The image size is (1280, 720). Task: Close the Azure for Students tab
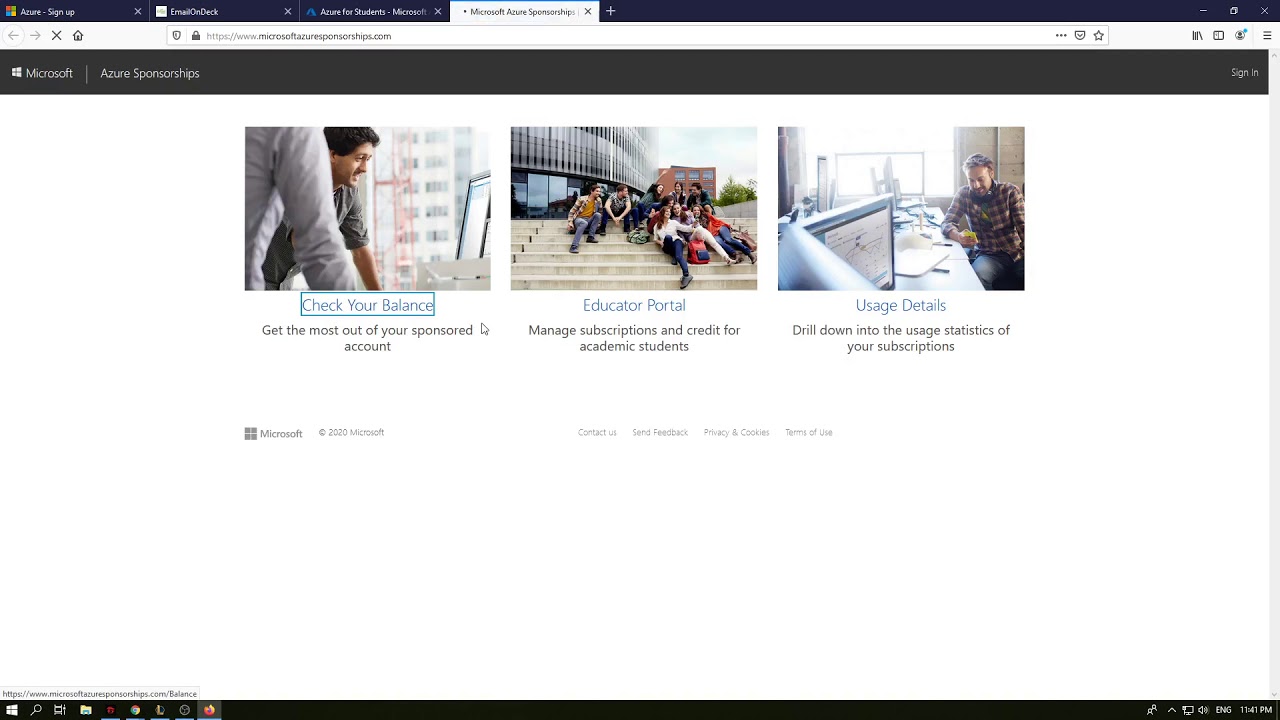click(x=438, y=12)
